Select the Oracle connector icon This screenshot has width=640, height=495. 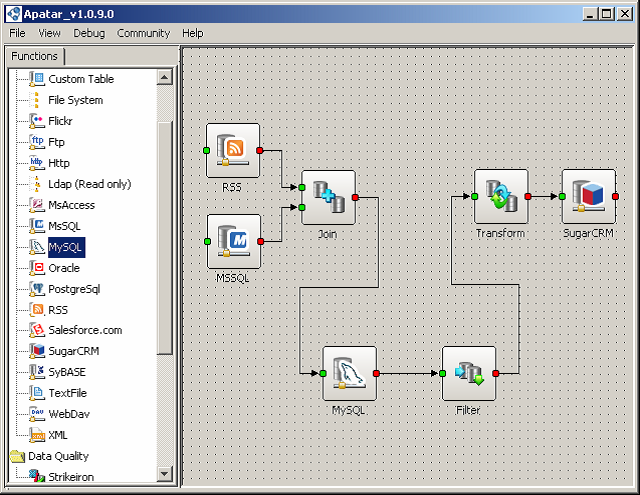coord(37,268)
